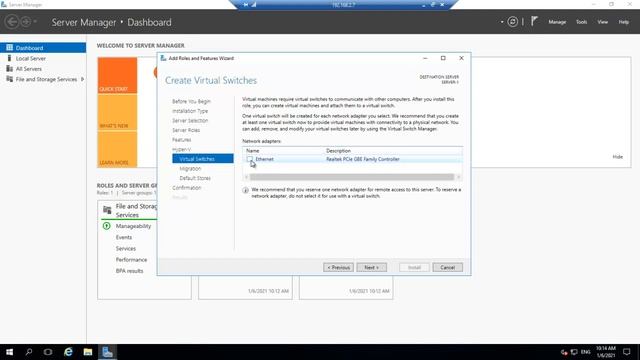Expand the File and Storage Services arrow
This screenshot has height=360, width=640.
(82, 79)
